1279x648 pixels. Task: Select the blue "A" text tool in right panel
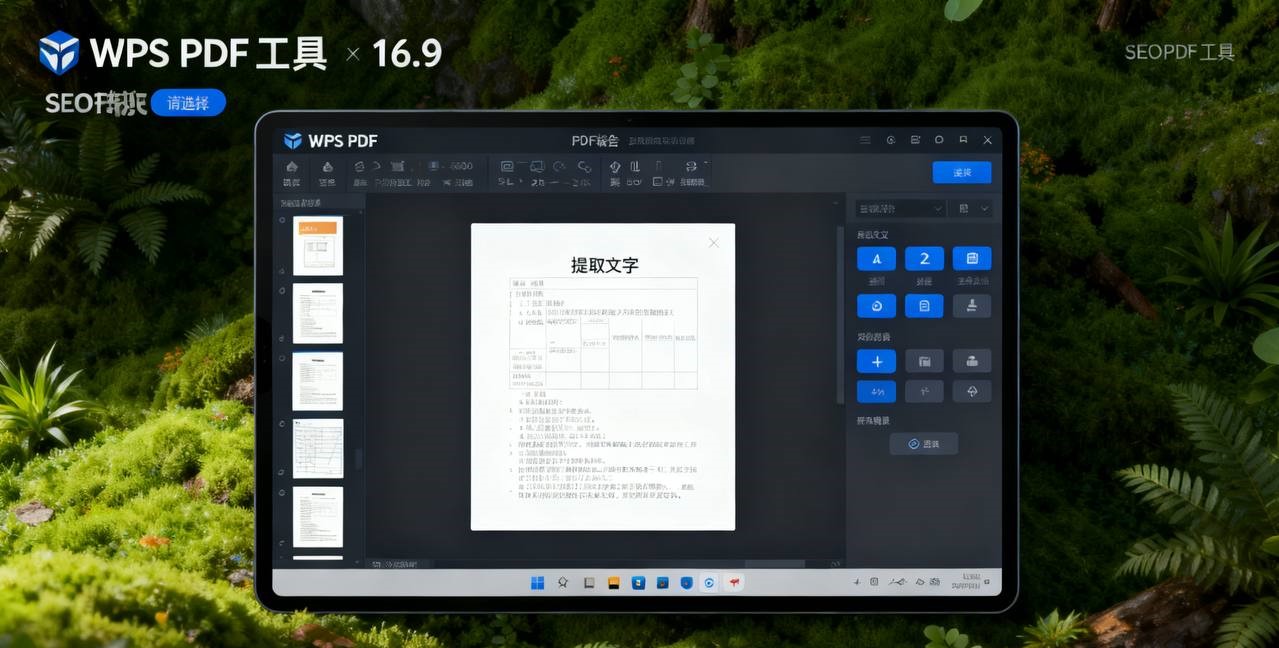(x=876, y=258)
